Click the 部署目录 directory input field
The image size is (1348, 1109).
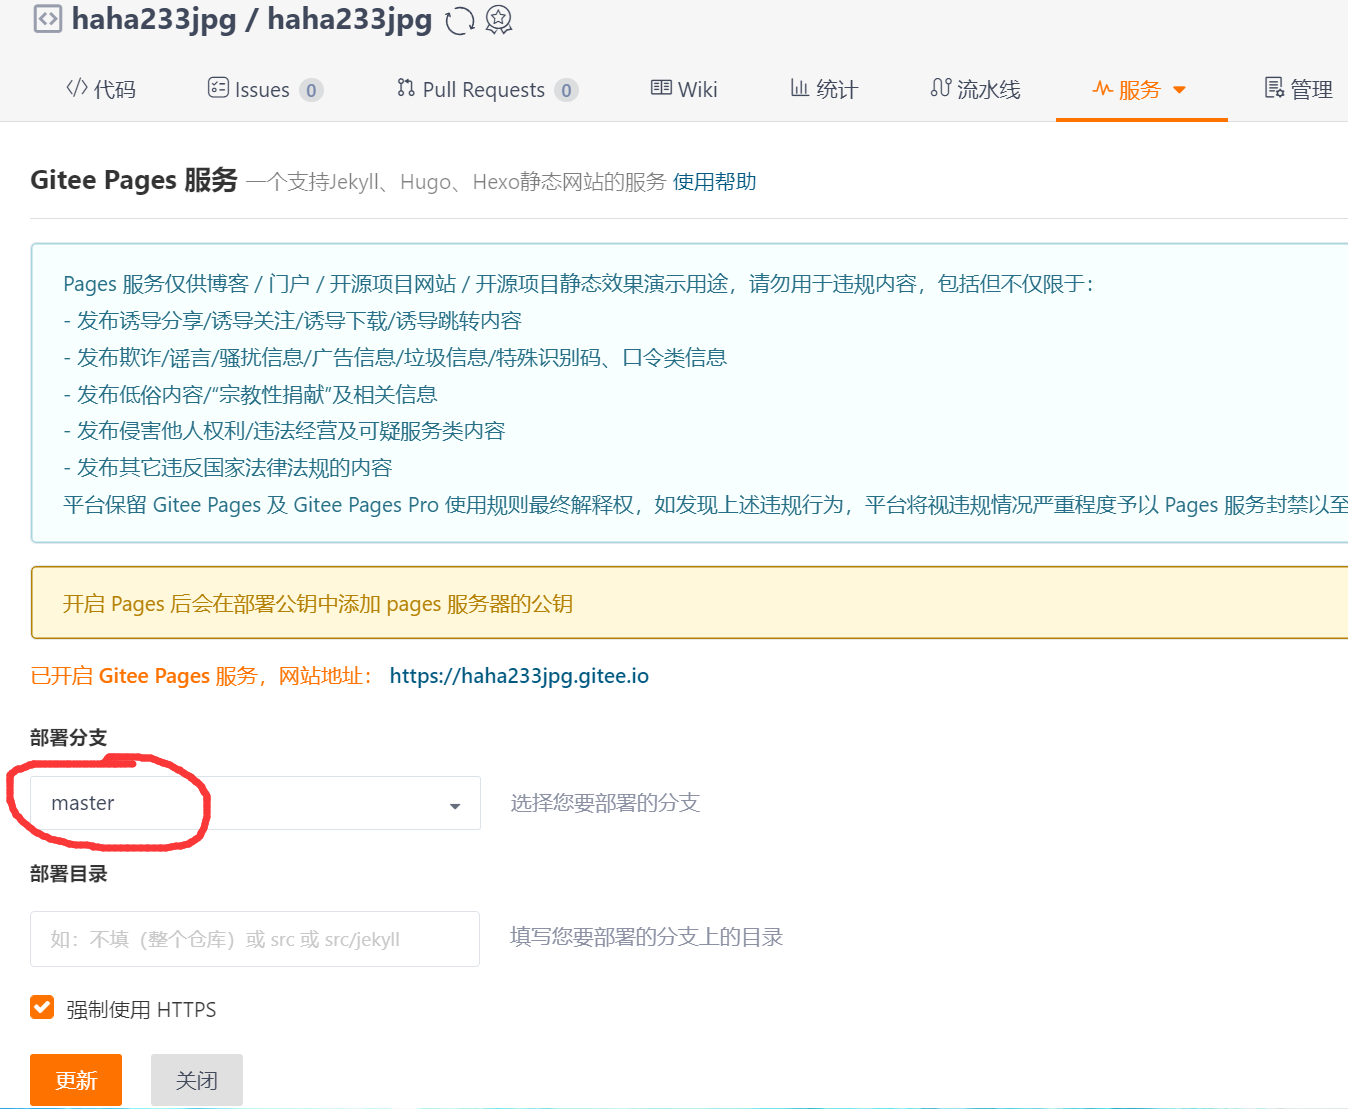255,939
